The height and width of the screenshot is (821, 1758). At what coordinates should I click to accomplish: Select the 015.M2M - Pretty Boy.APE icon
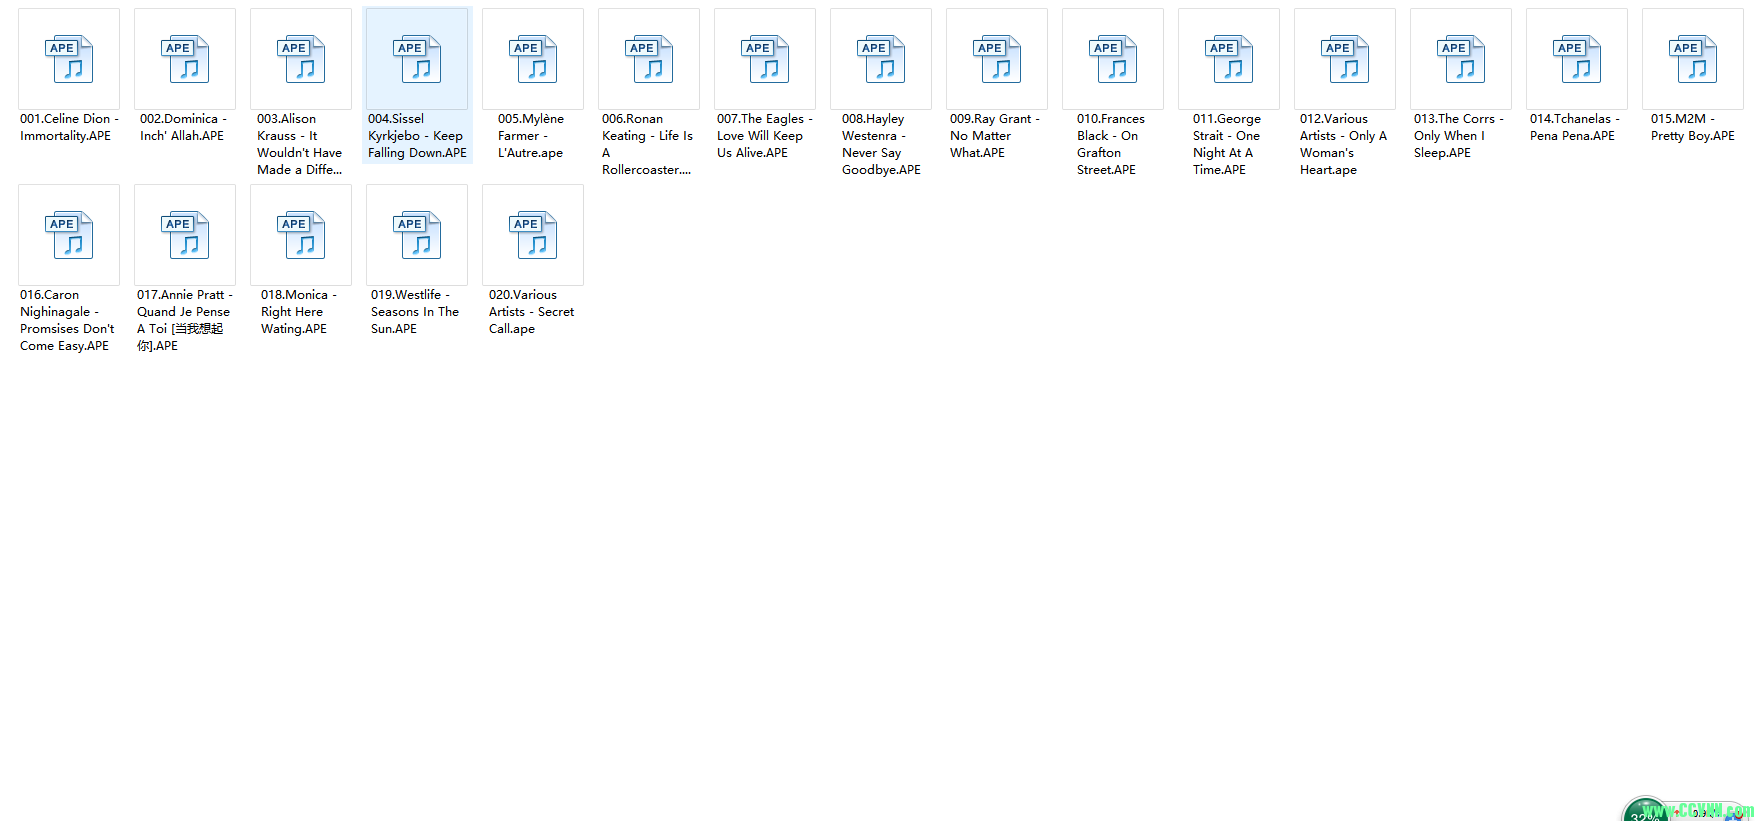pos(1693,59)
